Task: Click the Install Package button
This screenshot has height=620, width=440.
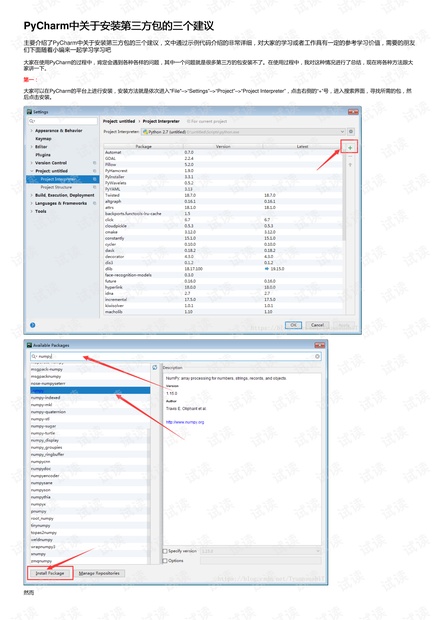Action: 50,573
